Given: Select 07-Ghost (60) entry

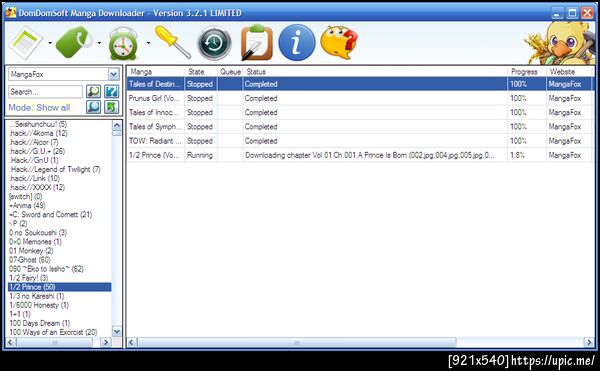Looking at the screenshot, I should 30,260.
